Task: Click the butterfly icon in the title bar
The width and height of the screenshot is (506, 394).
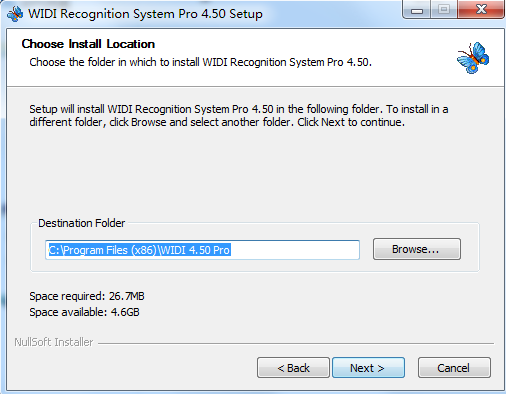Action: click(15, 14)
